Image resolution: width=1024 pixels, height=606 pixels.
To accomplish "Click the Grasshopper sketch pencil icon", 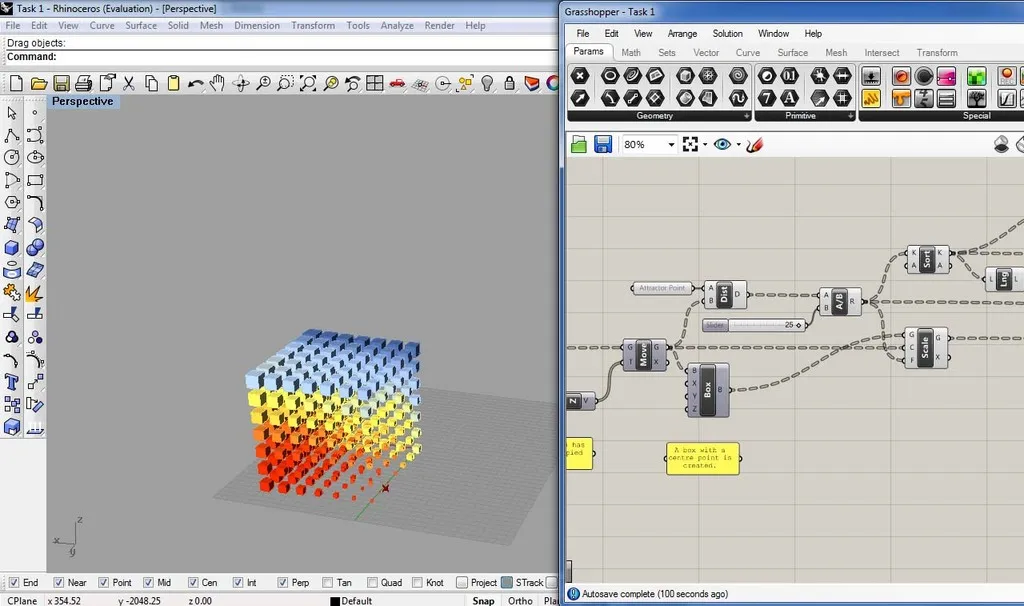I will coord(754,144).
